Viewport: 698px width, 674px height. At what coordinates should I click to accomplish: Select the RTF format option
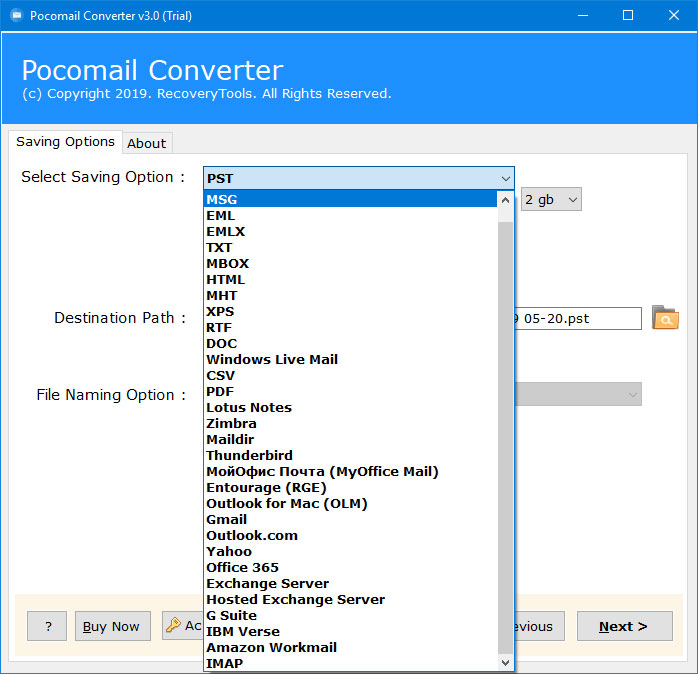[x=350, y=328]
